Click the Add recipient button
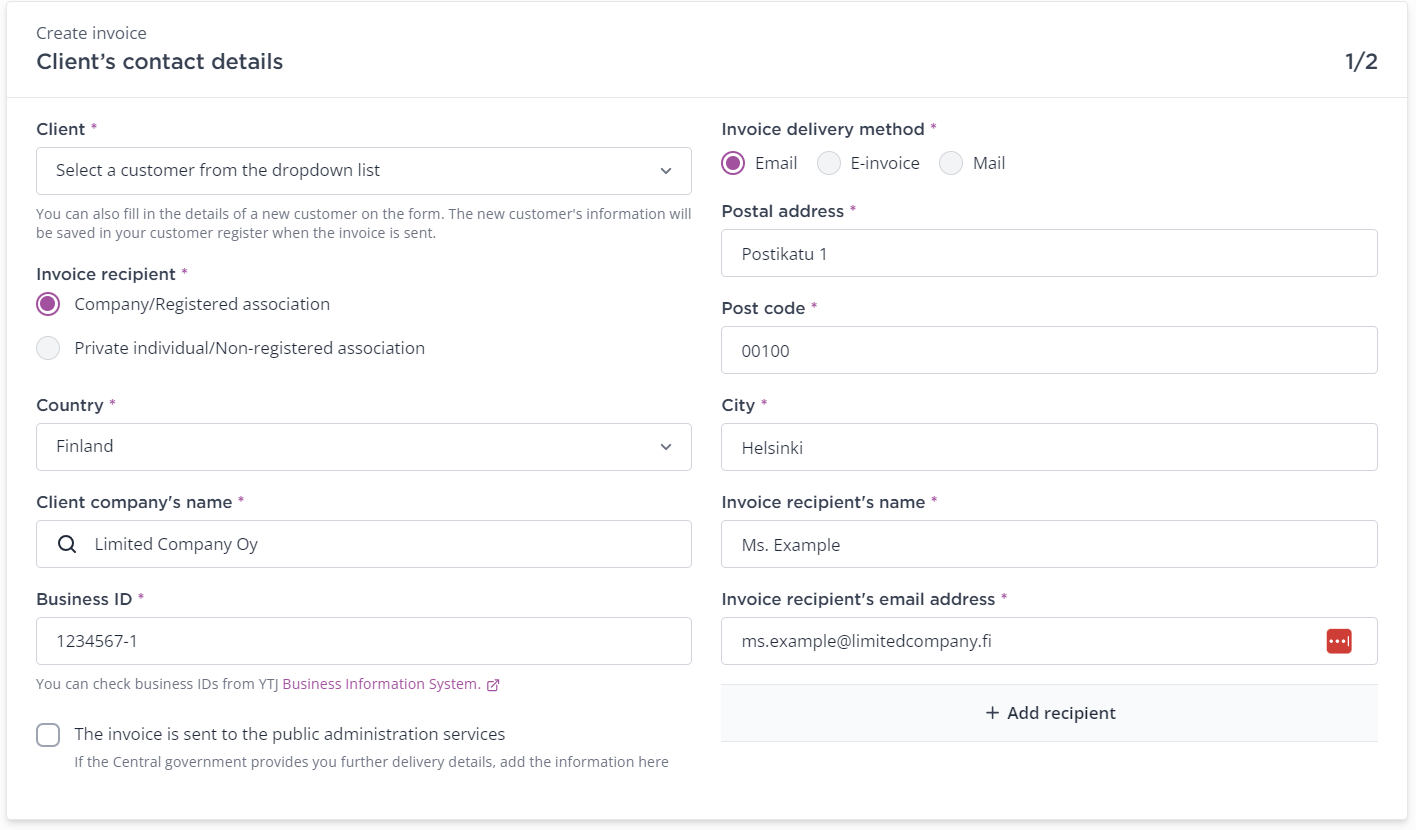1416x830 pixels. click(x=1049, y=713)
